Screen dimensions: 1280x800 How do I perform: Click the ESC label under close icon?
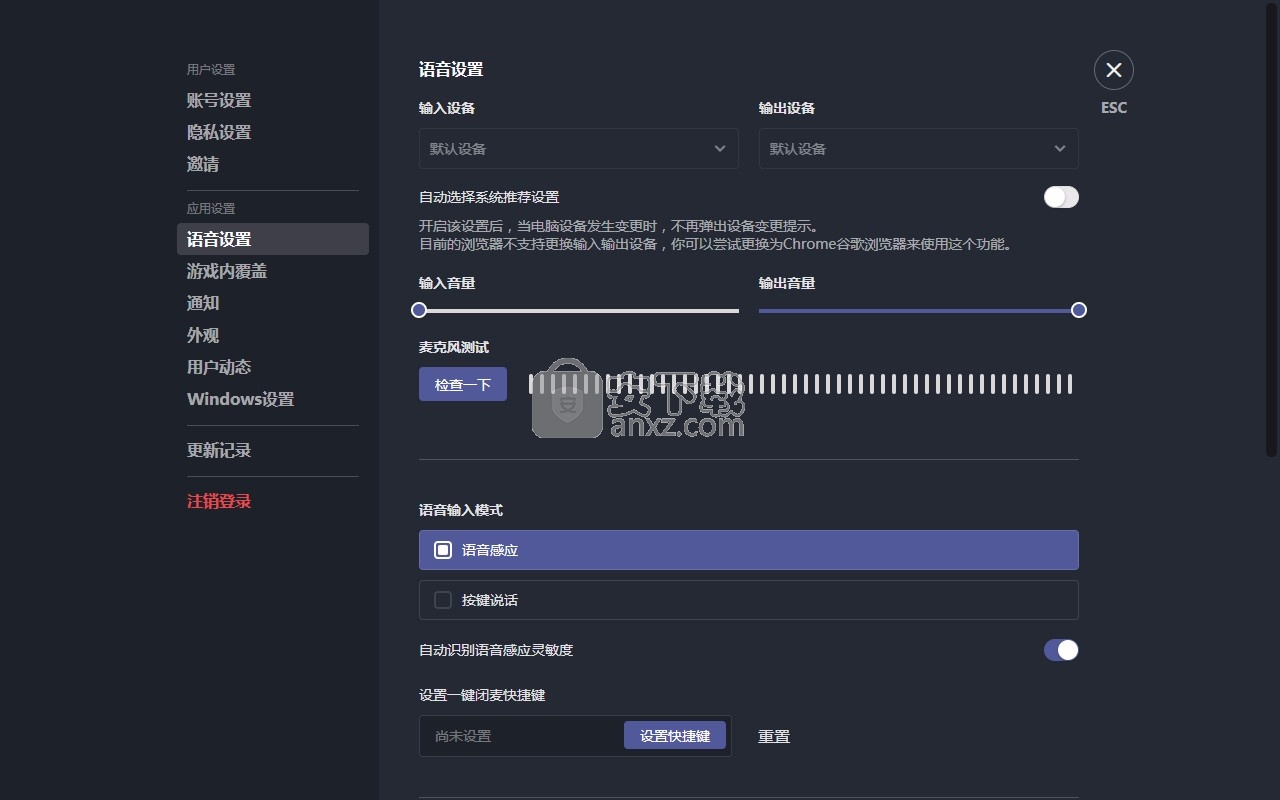(x=1114, y=108)
